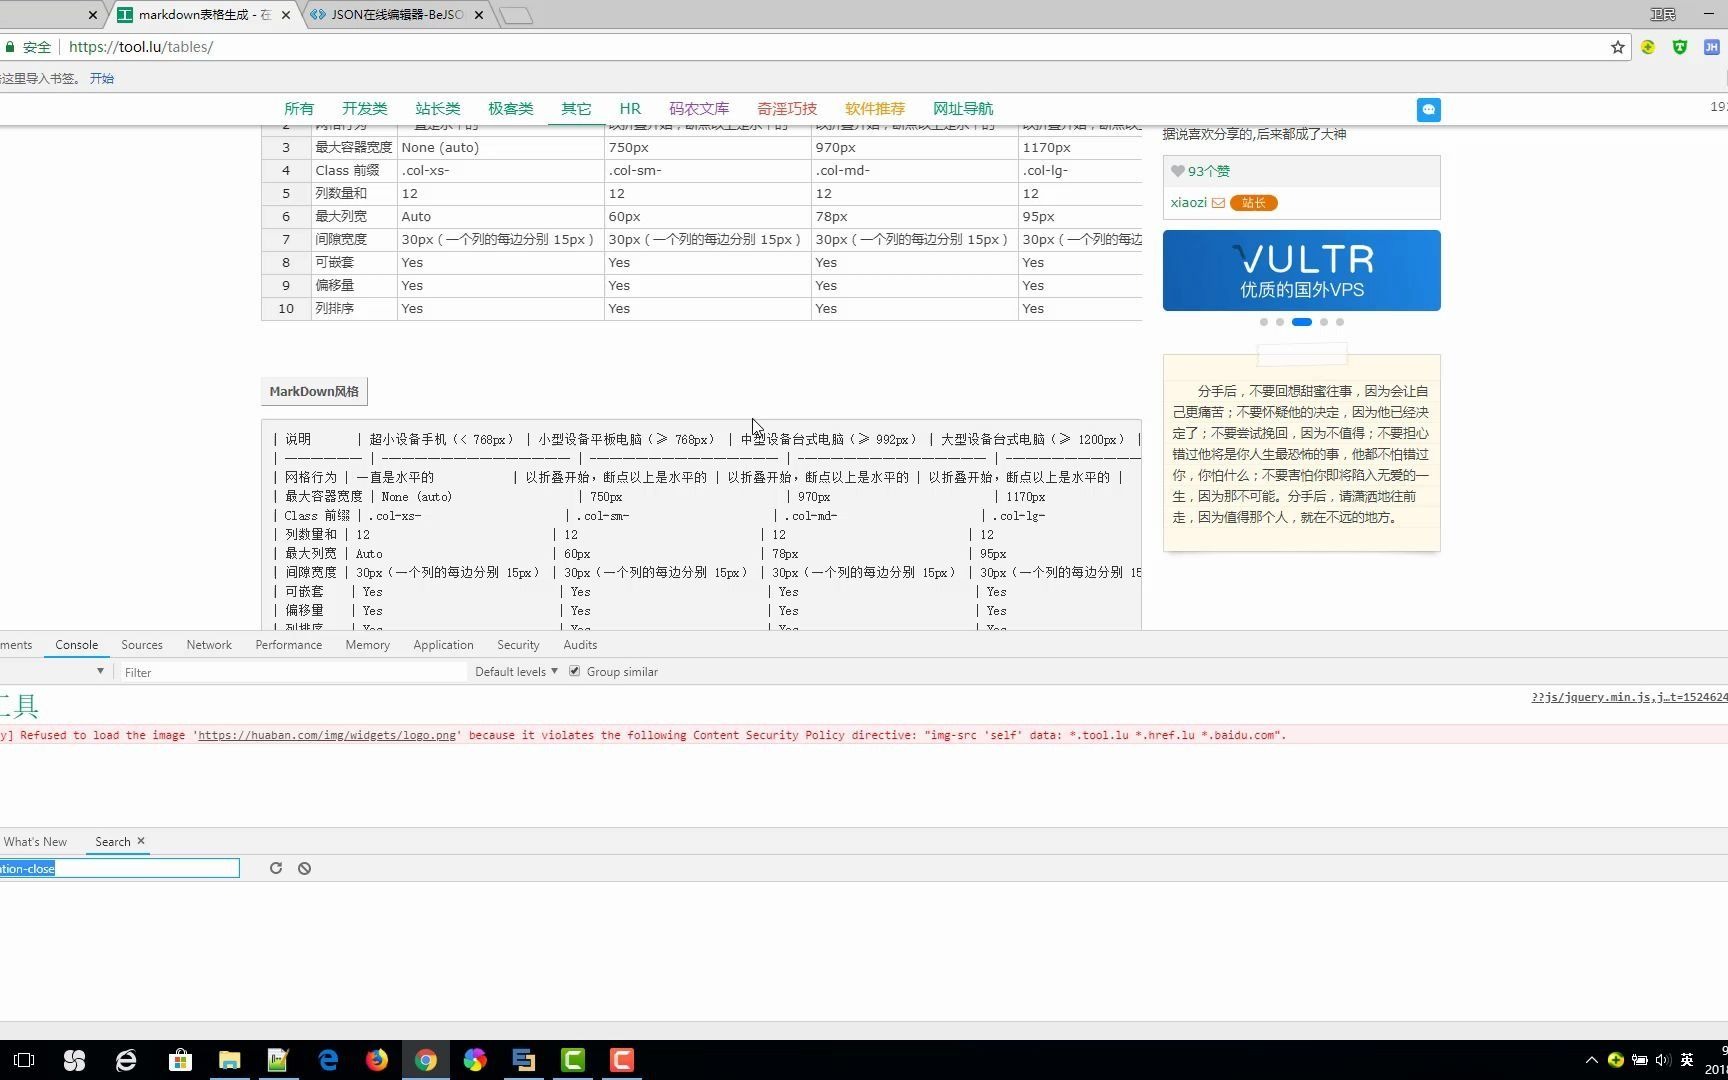The width and height of the screenshot is (1728, 1080).
Task: Open the green Camtasia icon in taskbar
Action: coord(573,1060)
